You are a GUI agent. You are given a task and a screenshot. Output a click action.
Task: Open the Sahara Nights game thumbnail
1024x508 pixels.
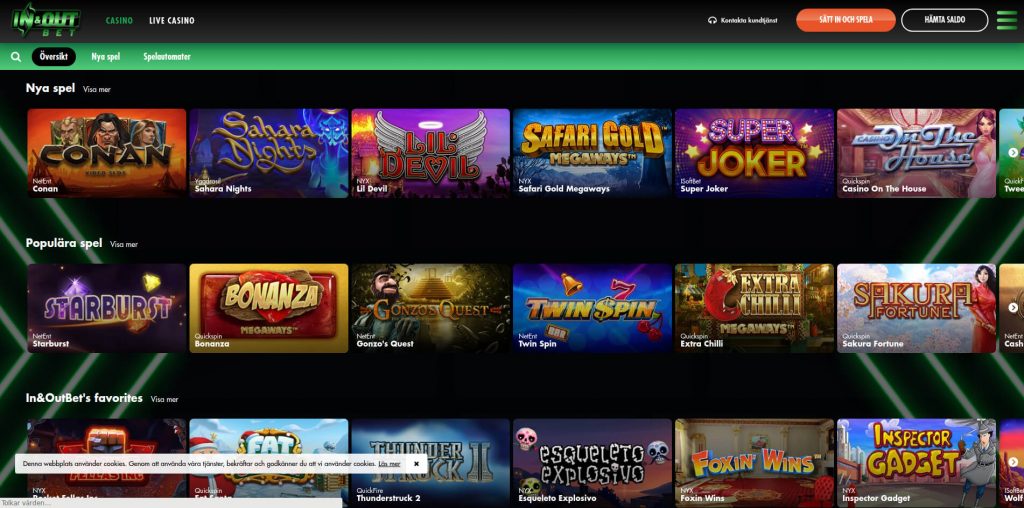269,153
